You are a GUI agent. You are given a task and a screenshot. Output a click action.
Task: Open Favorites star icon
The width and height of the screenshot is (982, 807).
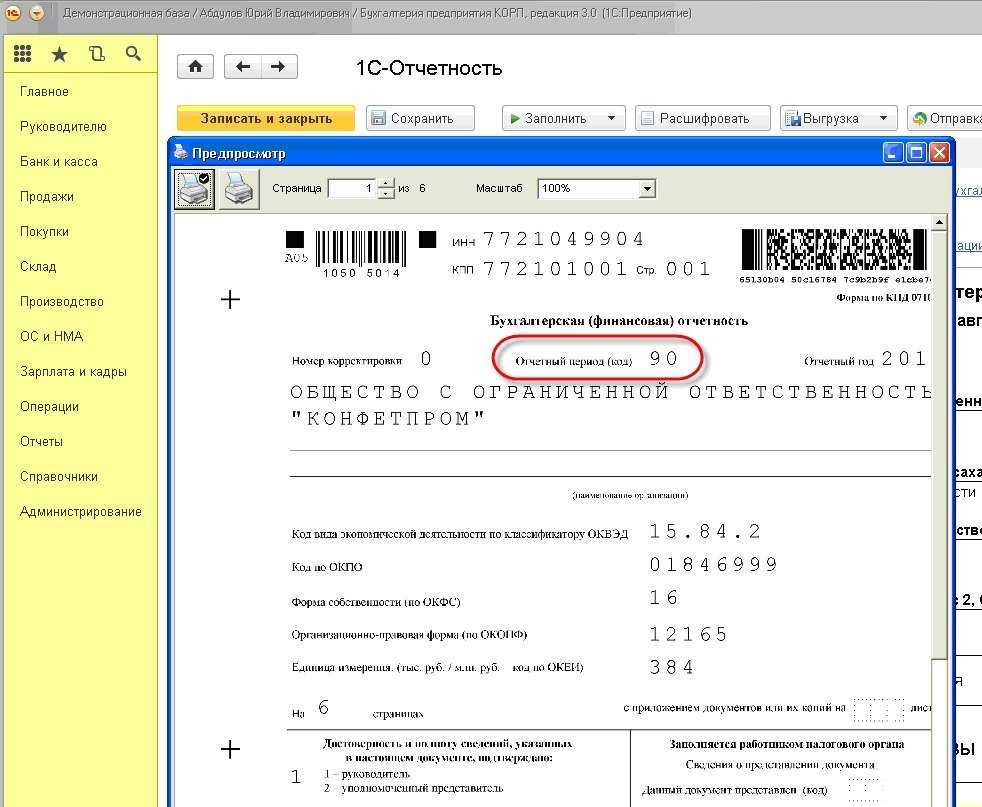[59, 55]
